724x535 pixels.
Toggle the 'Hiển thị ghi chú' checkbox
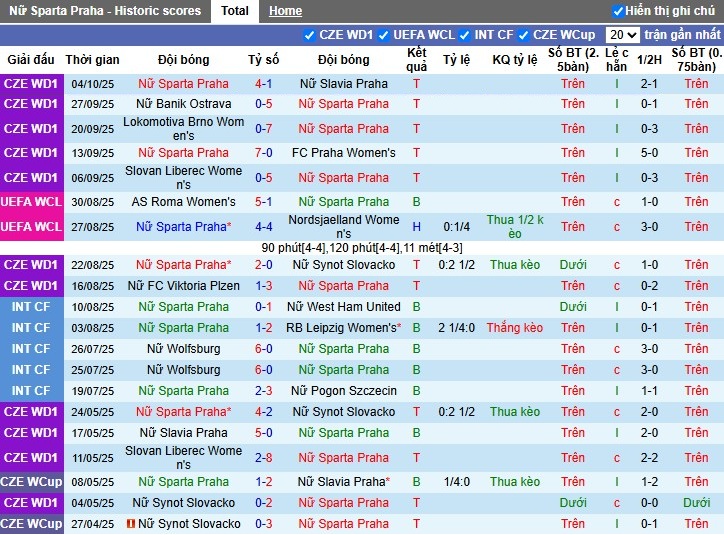618,11
